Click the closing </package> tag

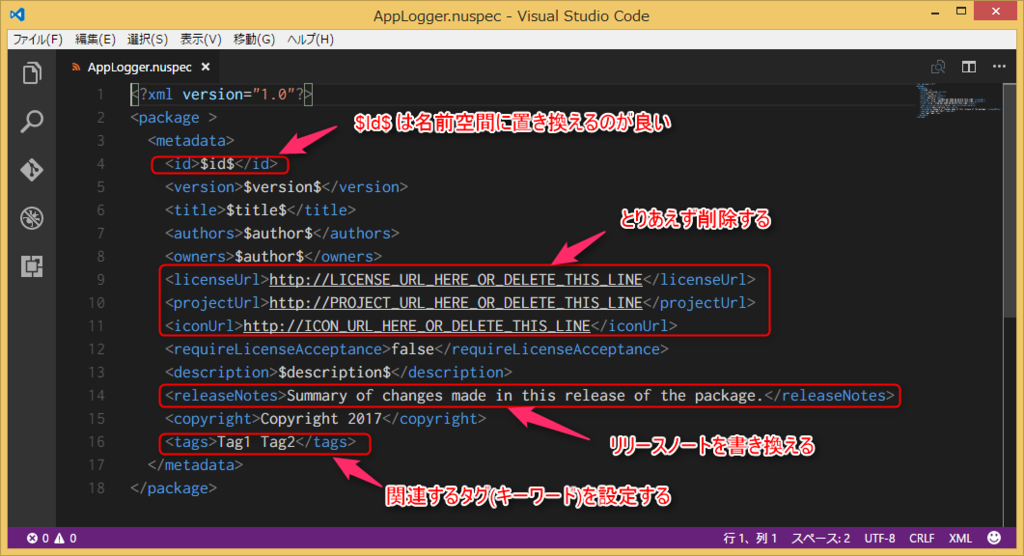(x=174, y=489)
